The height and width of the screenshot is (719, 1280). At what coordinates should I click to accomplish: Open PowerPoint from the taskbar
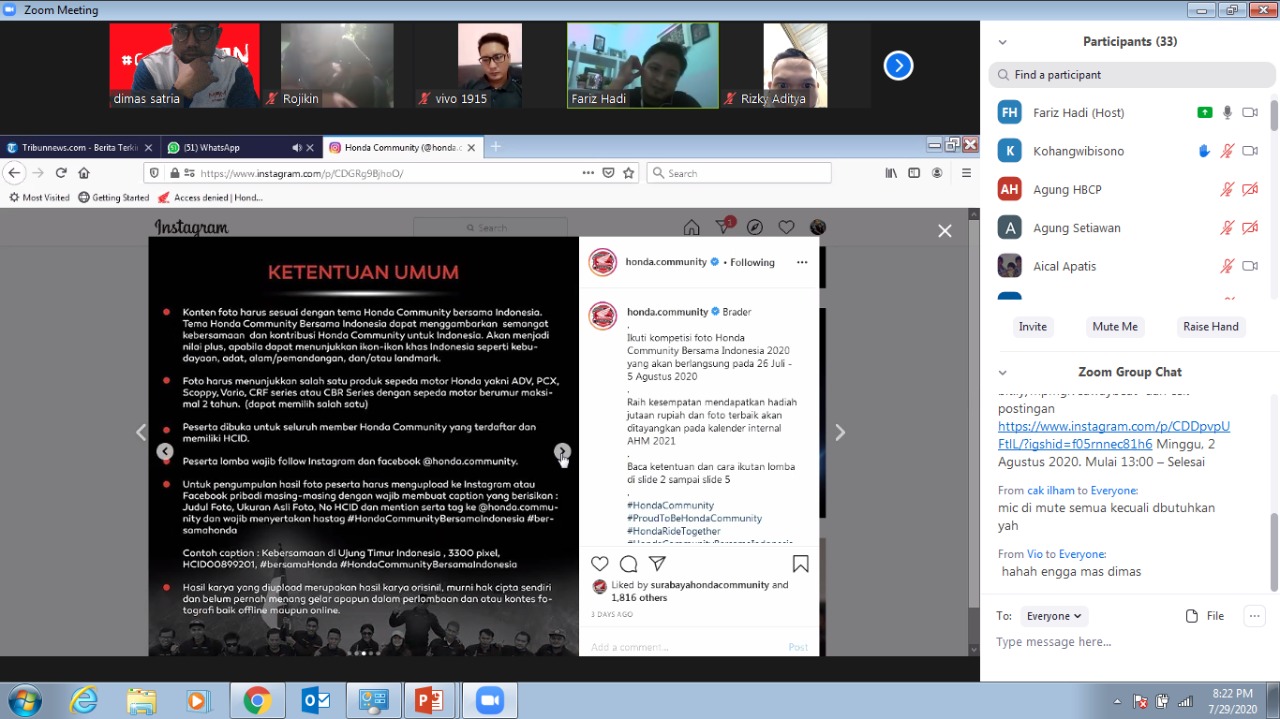coord(429,701)
